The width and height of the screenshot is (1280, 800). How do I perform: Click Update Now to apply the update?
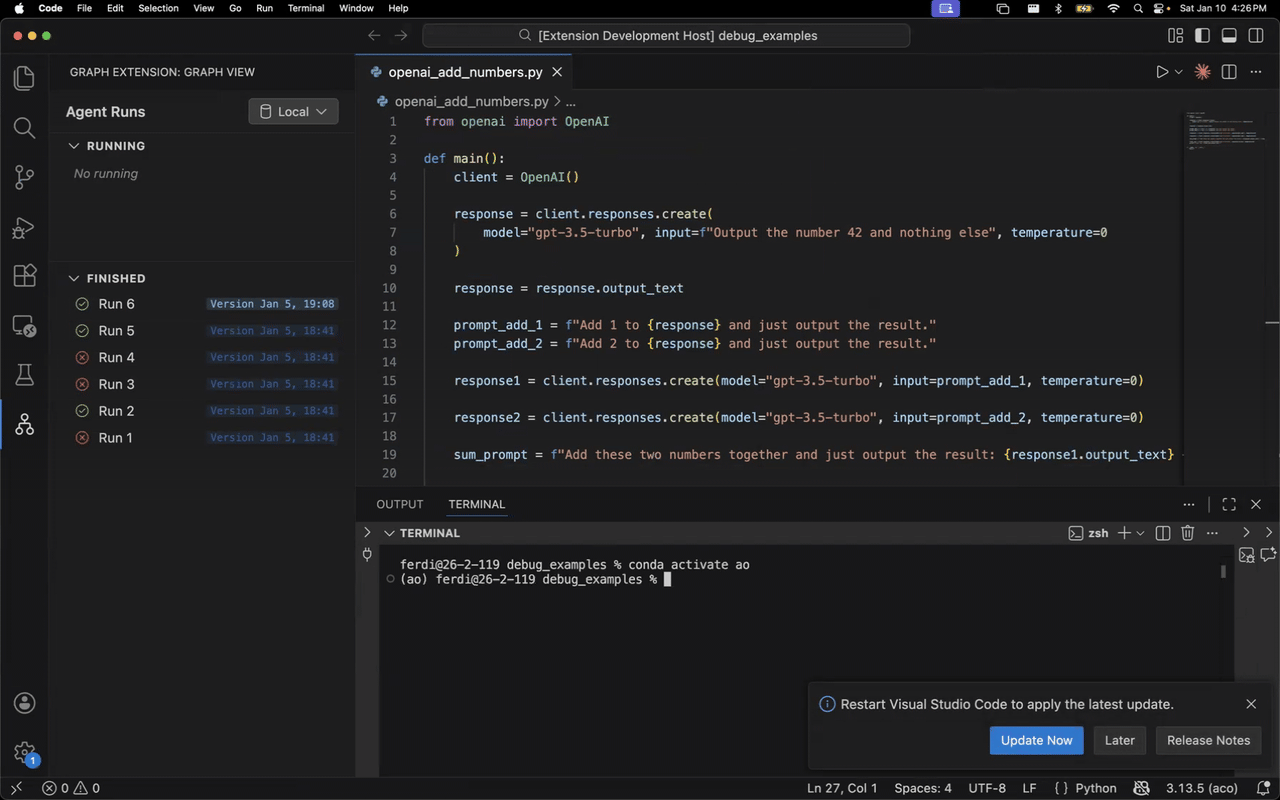click(x=1036, y=740)
